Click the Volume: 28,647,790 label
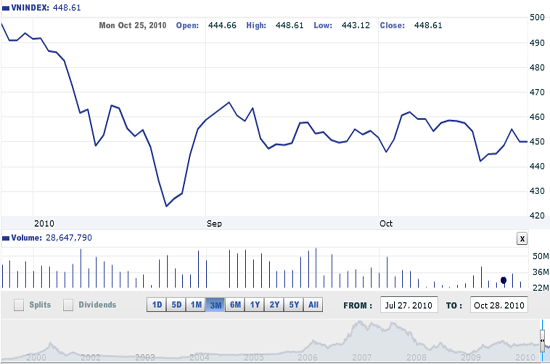550x364 pixels. 52,238
